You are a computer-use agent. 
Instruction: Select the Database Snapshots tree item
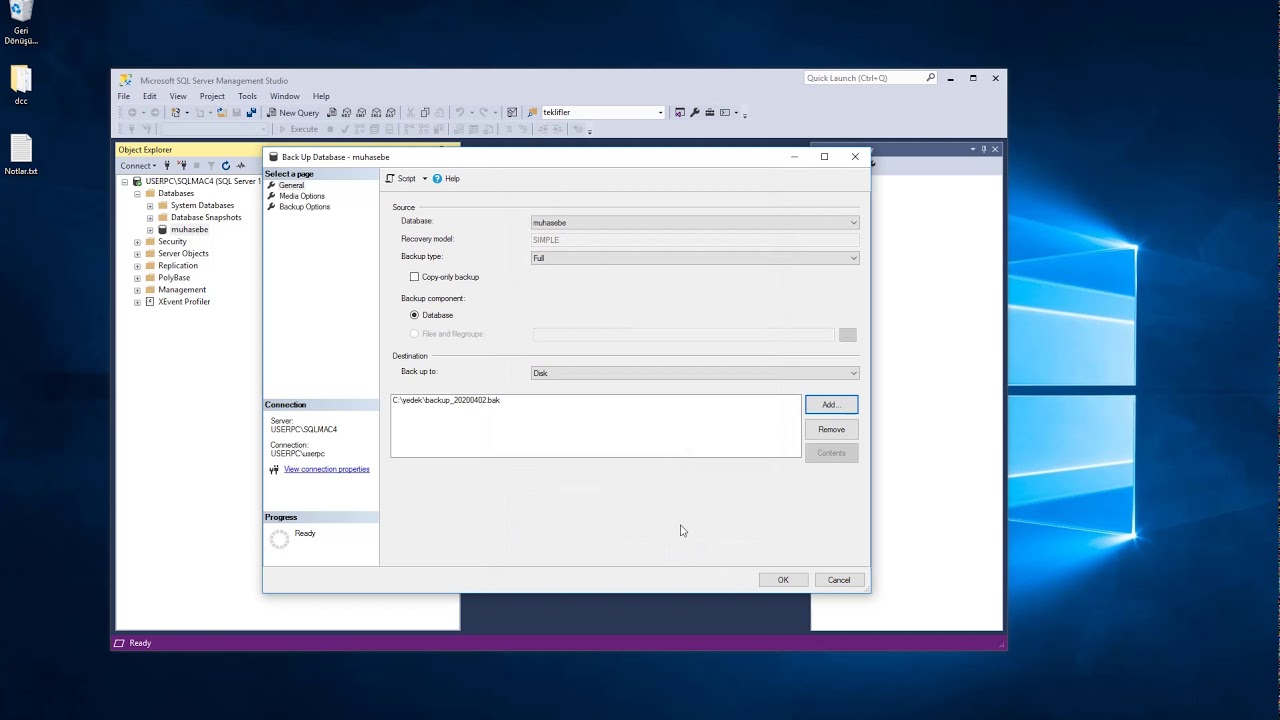206,218
